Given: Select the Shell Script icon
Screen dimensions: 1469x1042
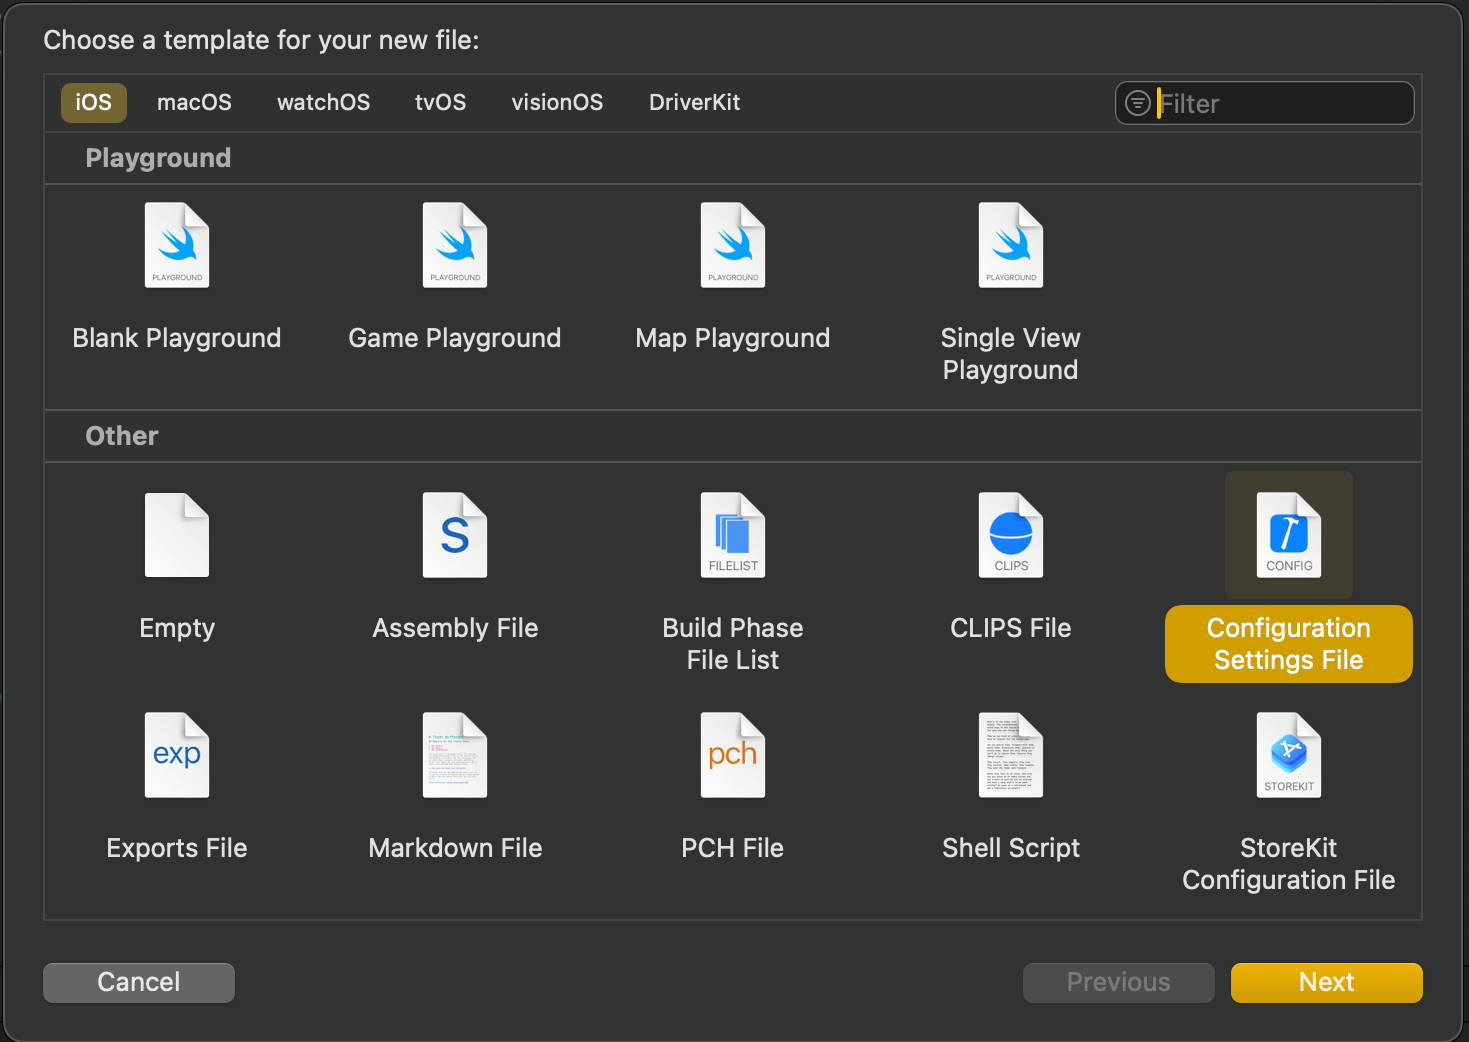Looking at the screenshot, I should pyautogui.click(x=1011, y=755).
